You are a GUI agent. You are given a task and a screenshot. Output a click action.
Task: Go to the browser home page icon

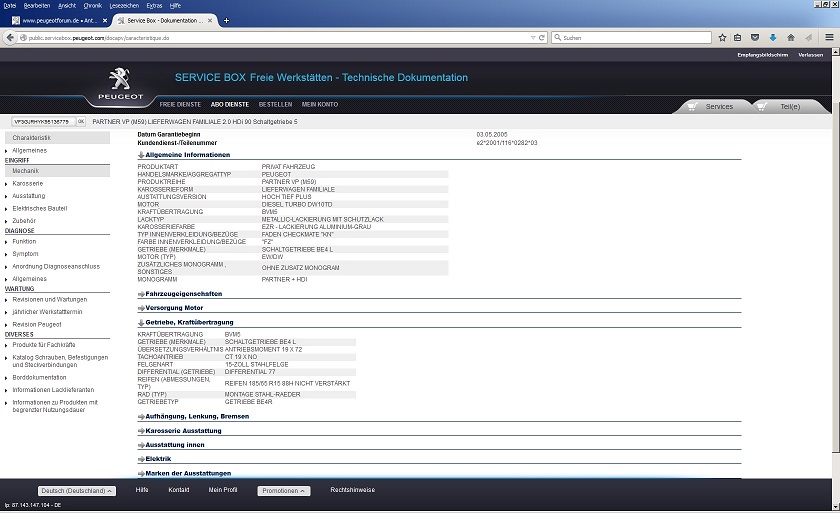coord(790,38)
